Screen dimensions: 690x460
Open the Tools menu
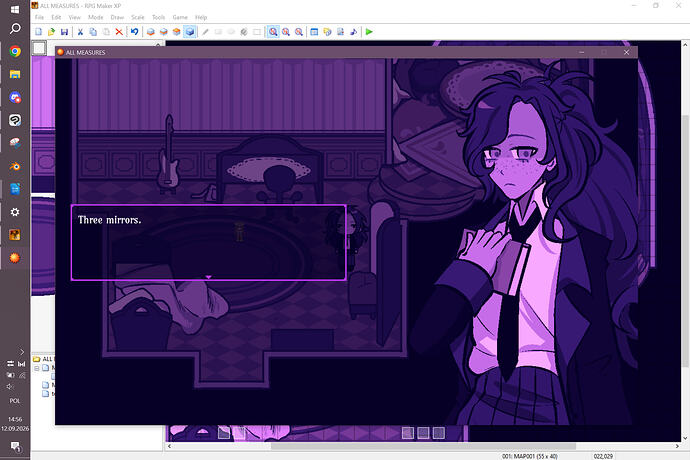tap(158, 17)
